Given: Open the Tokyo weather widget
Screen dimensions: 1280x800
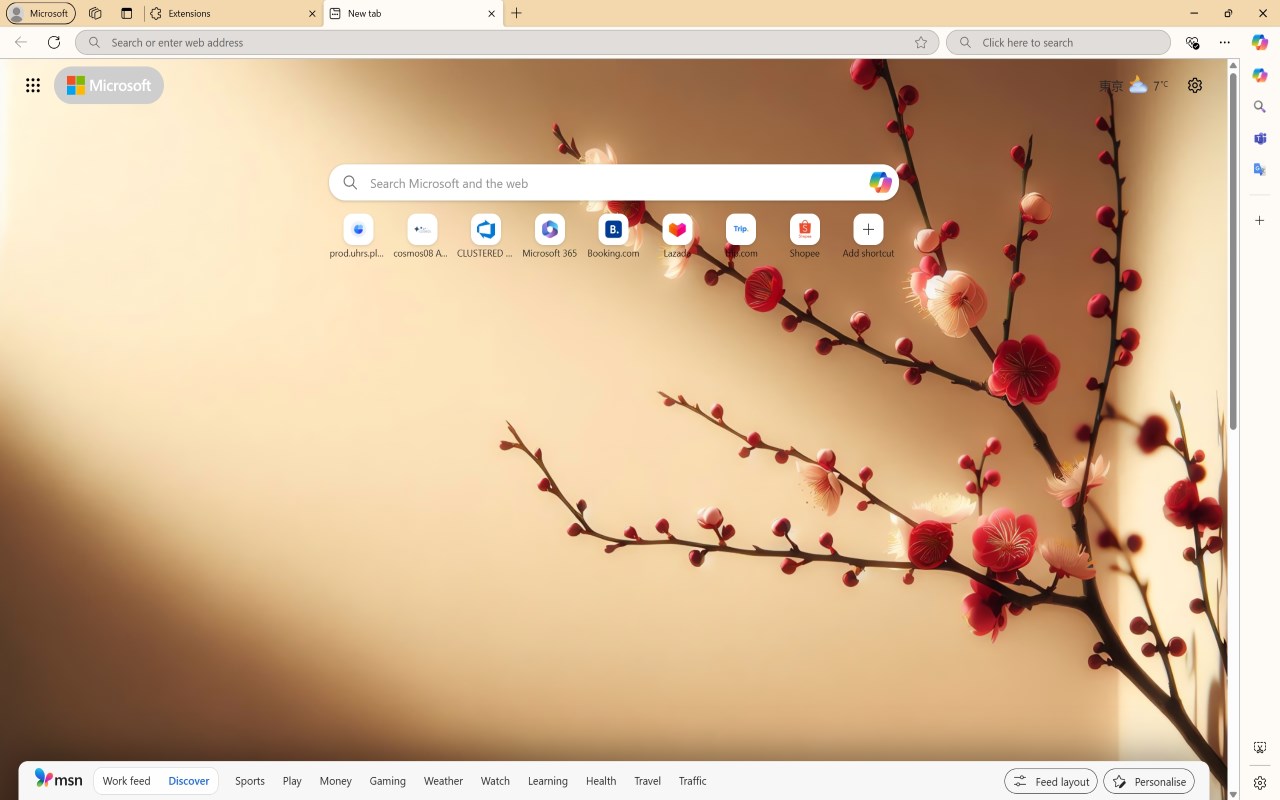Looking at the screenshot, I should coord(1133,85).
